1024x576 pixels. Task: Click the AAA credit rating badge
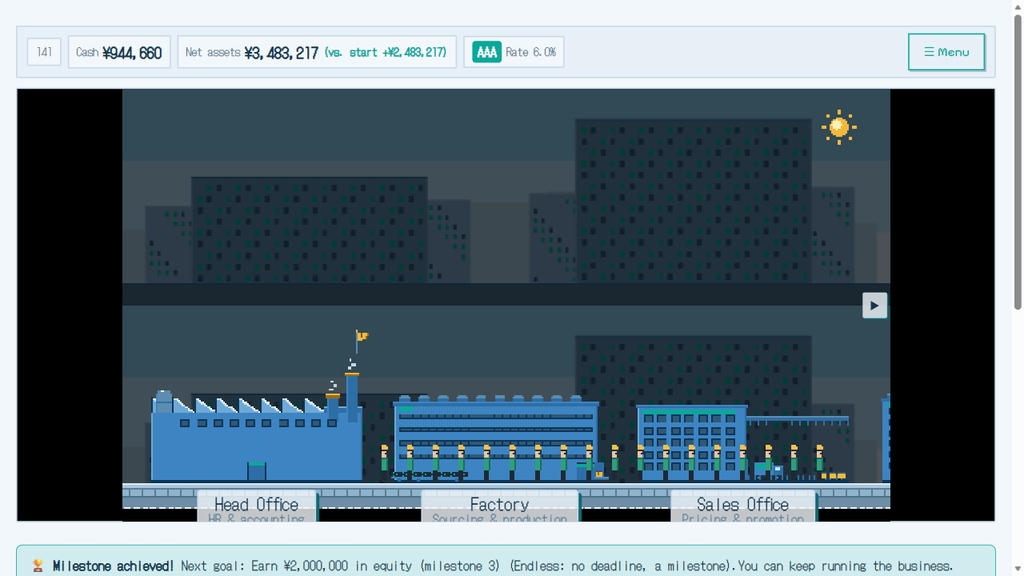tap(487, 52)
